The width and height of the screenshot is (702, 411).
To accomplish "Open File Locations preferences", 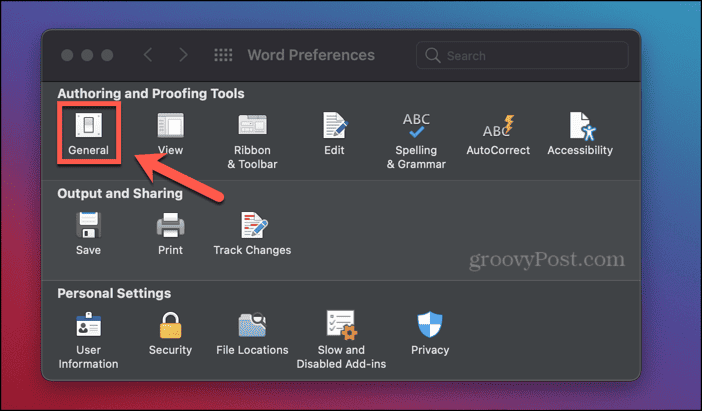I will [253, 334].
